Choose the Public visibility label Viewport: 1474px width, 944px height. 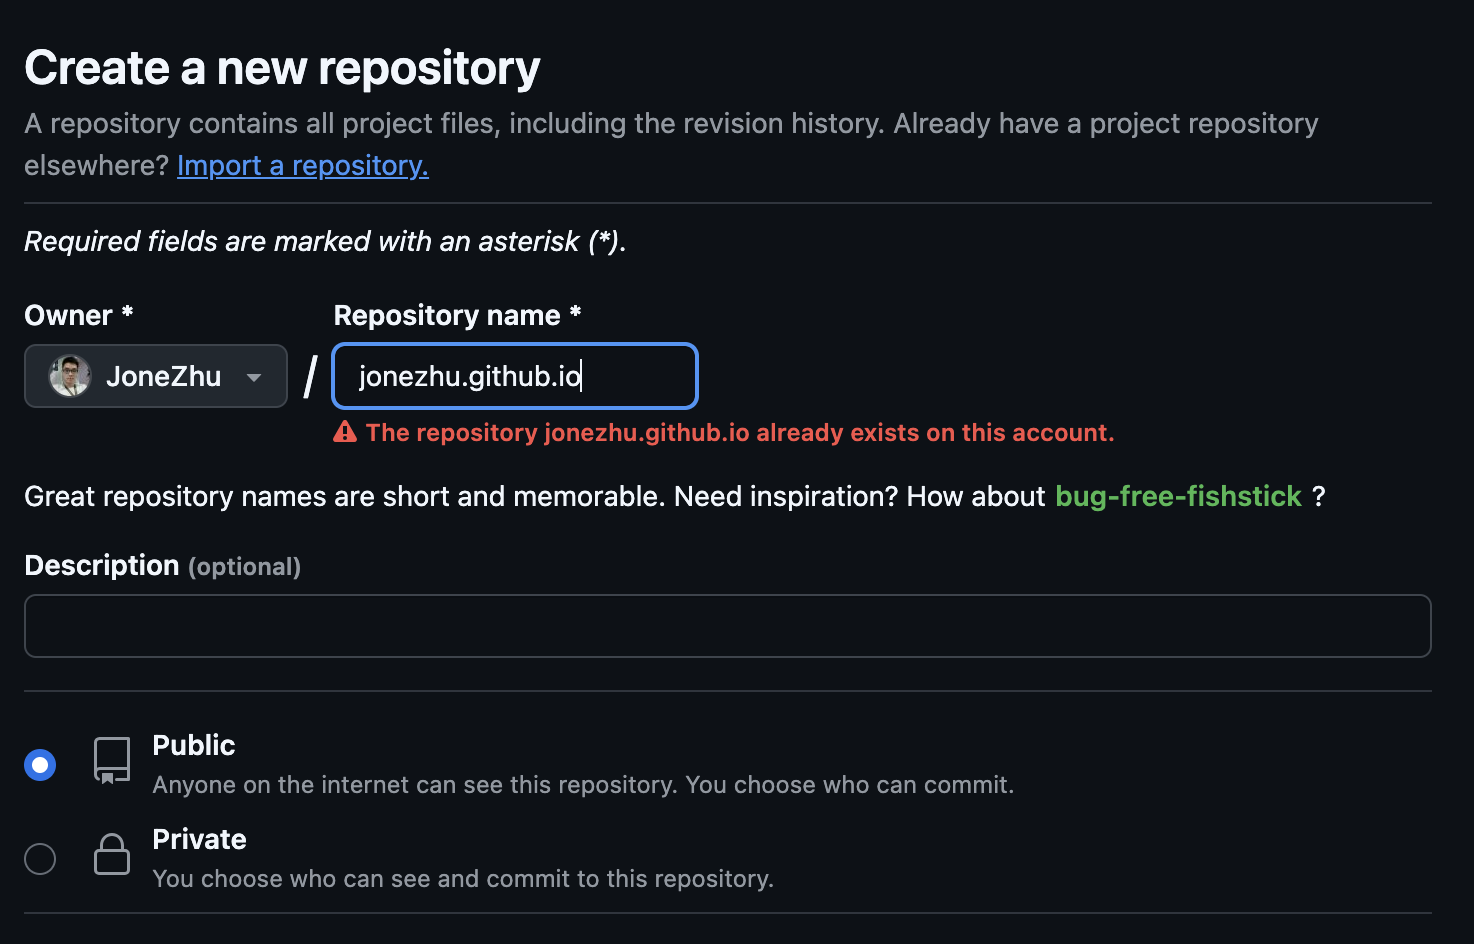coord(194,745)
